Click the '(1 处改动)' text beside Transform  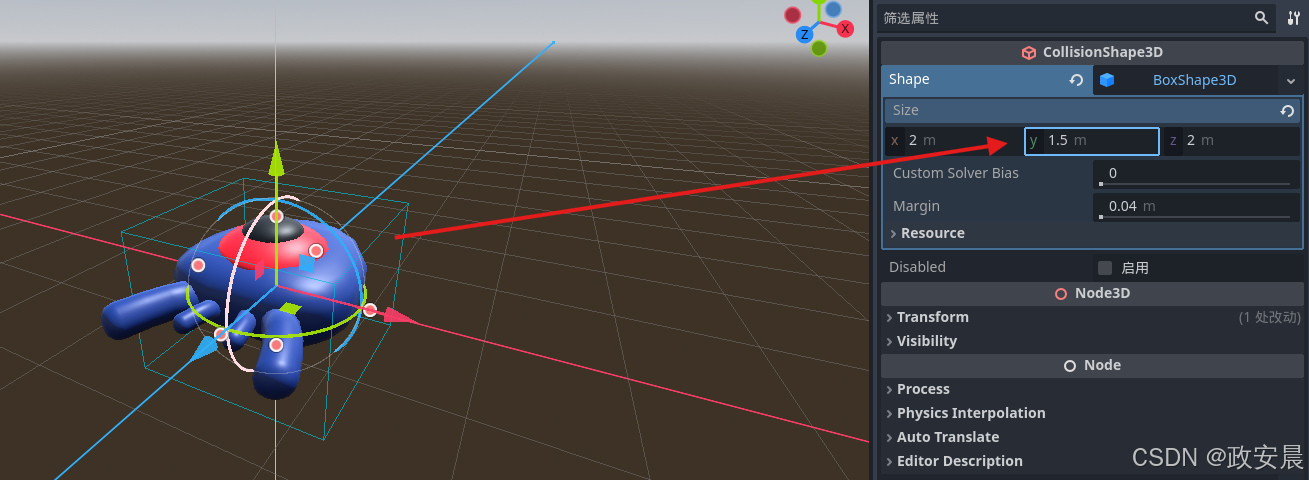[x=1269, y=317]
